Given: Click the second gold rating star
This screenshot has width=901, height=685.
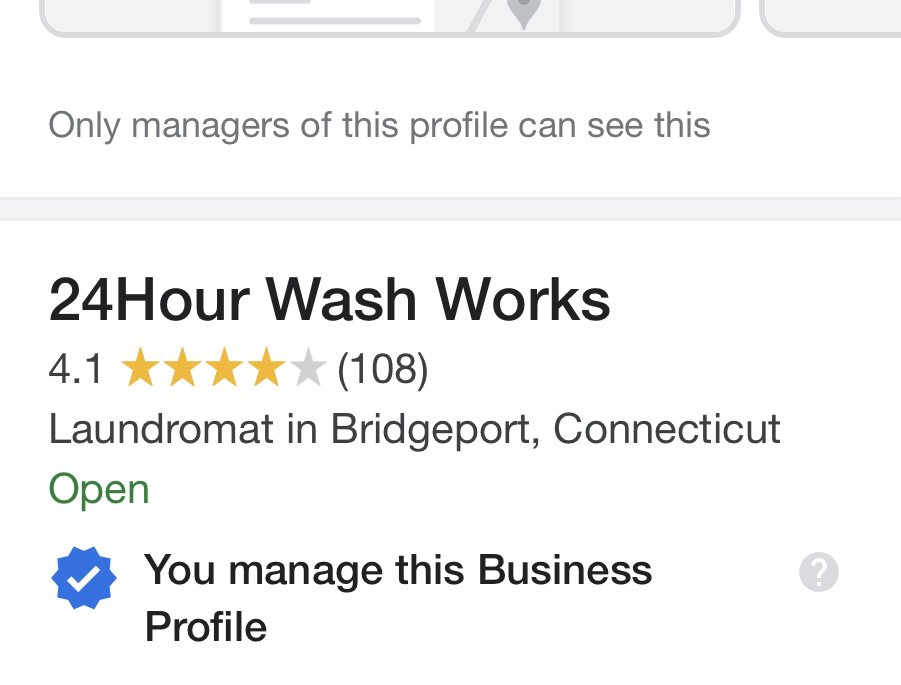Looking at the screenshot, I should tap(183, 367).
